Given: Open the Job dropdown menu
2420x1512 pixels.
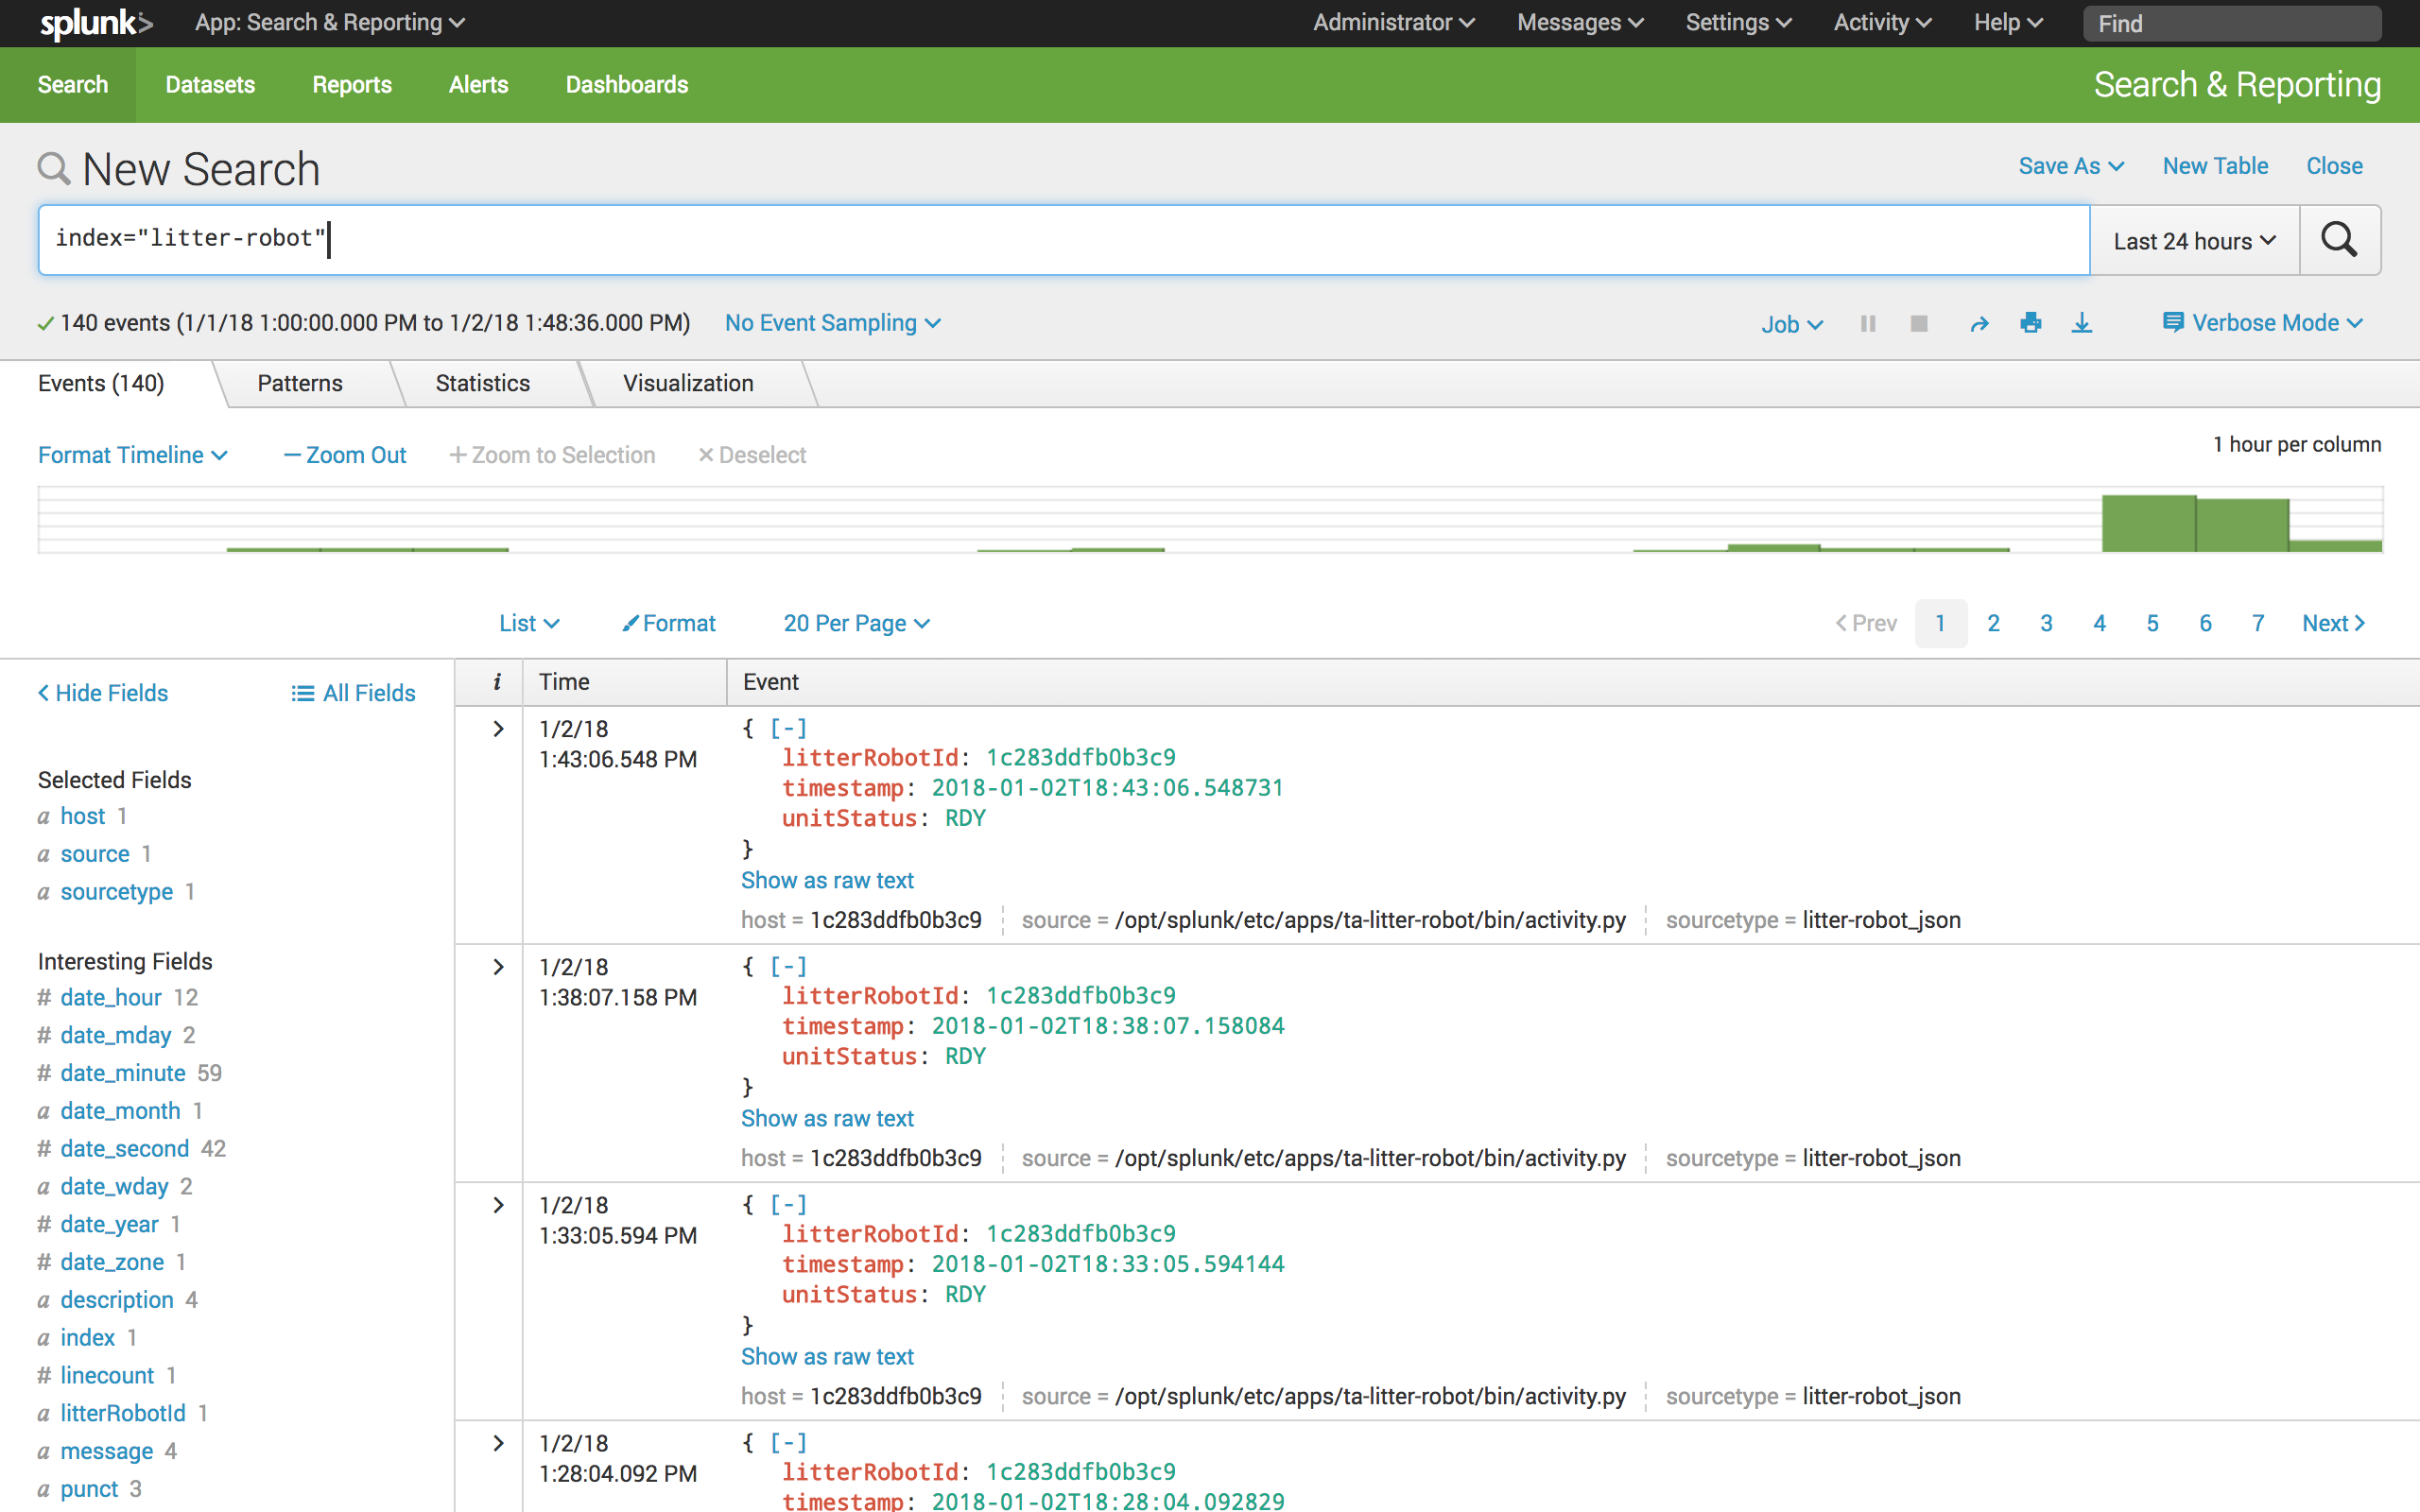Looking at the screenshot, I should (1792, 324).
